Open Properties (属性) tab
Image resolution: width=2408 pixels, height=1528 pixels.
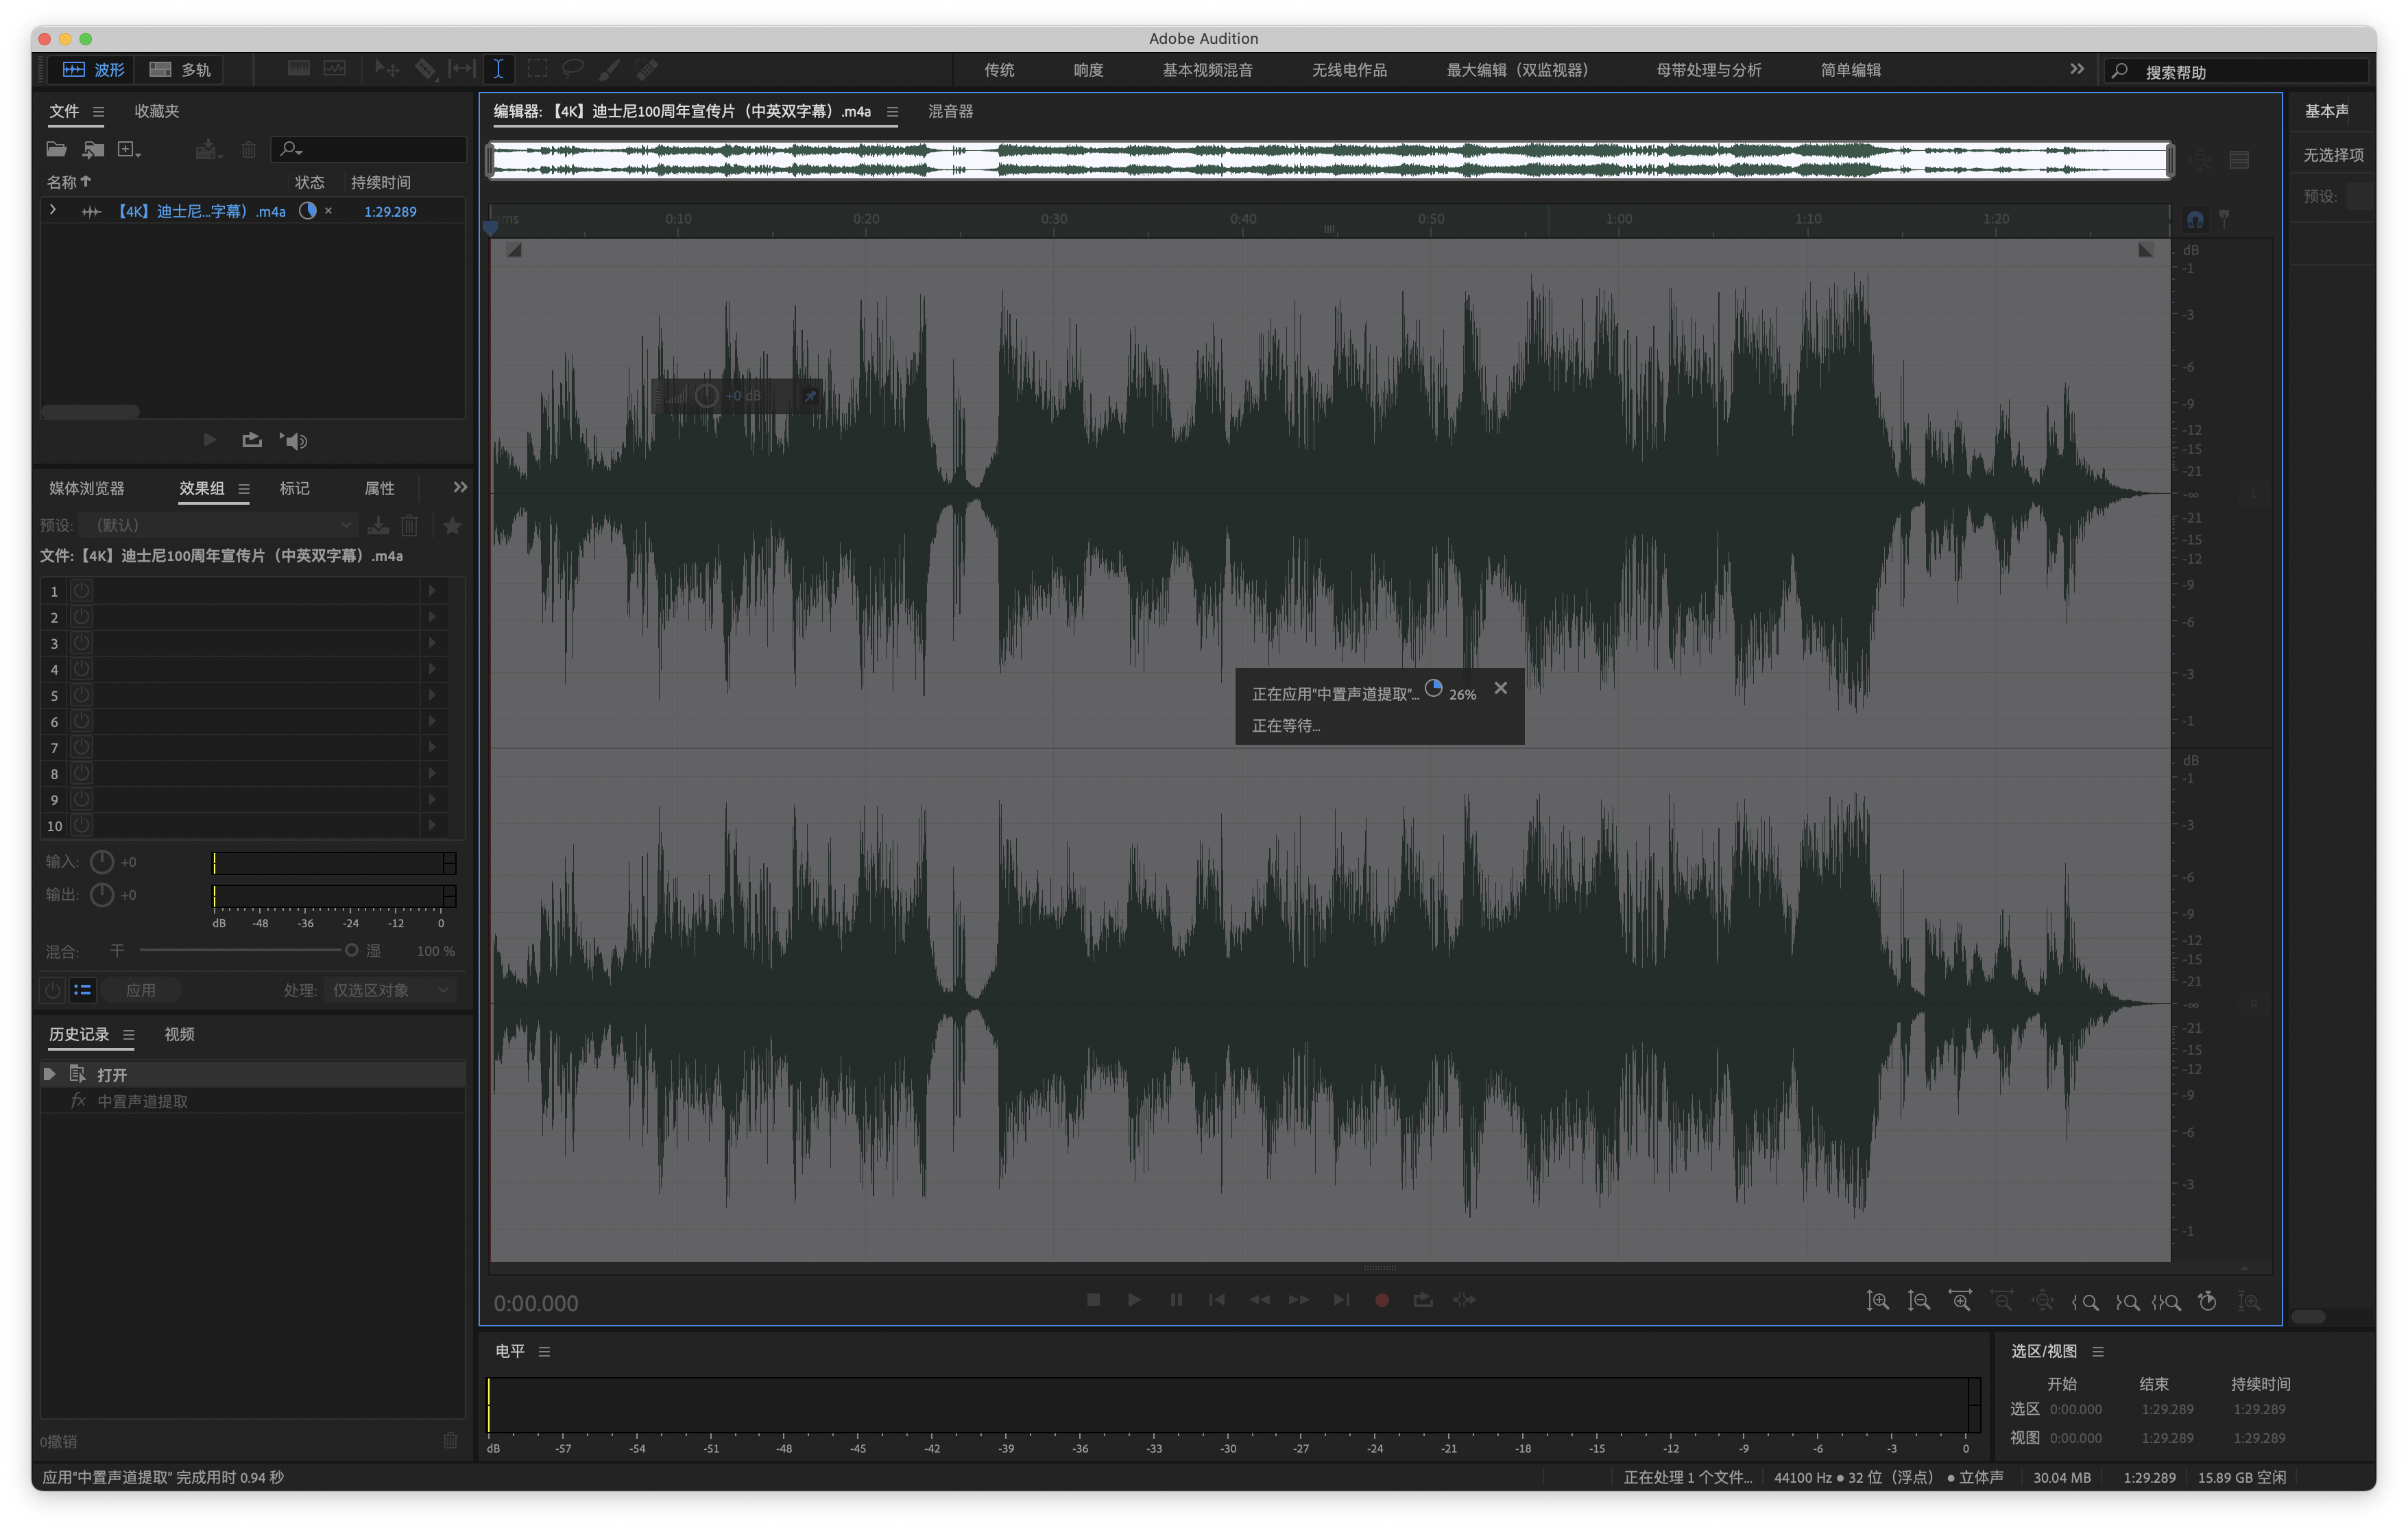[379, 488]
